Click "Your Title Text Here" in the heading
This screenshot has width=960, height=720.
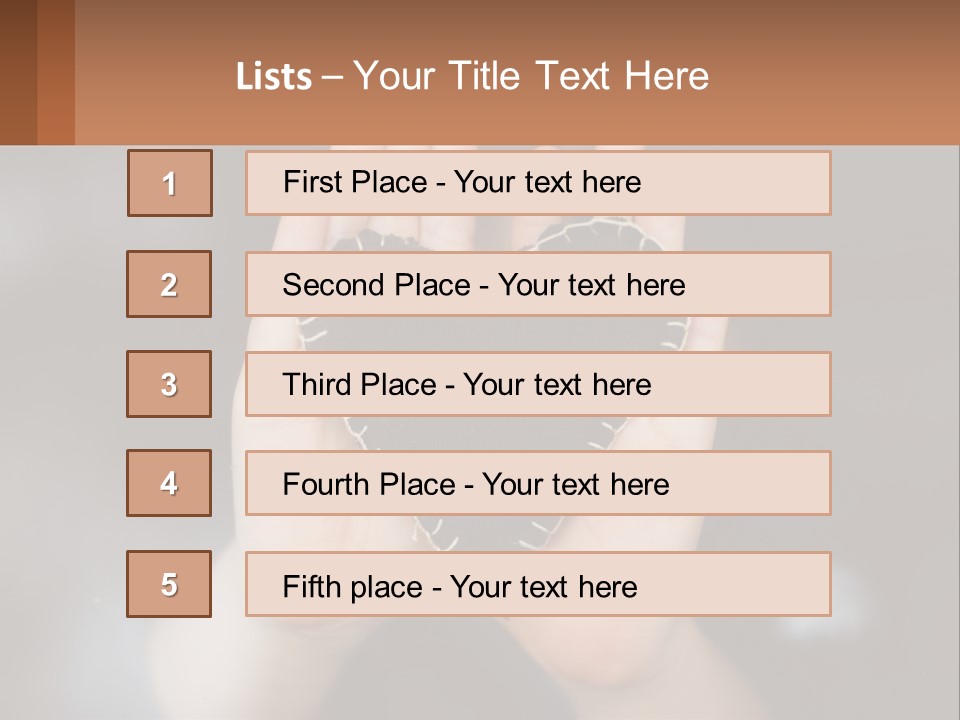[531, 76]
